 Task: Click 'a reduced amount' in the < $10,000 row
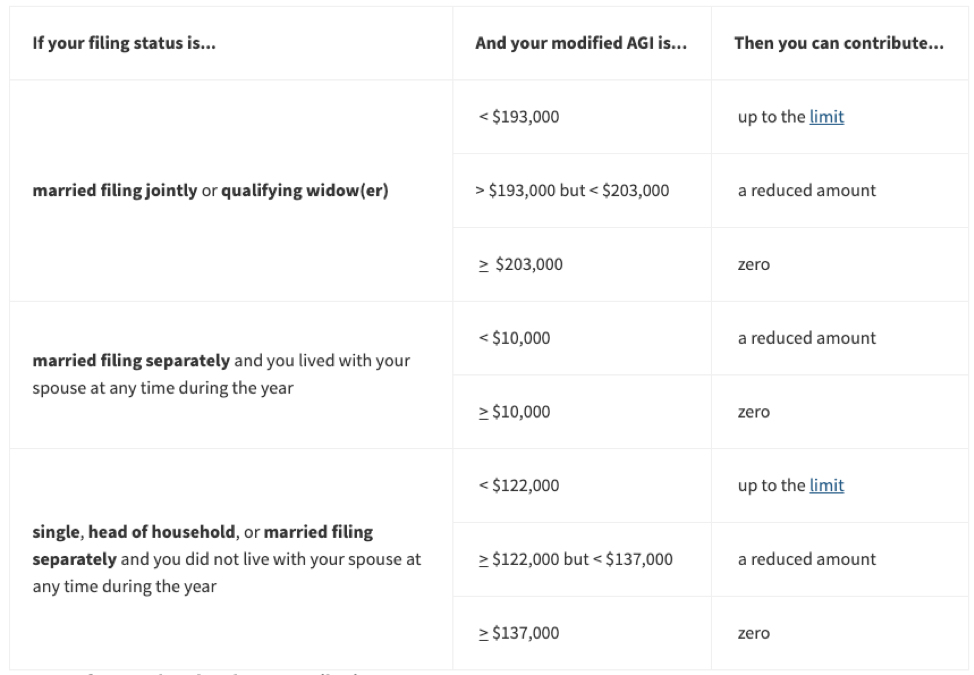pyautogui.click(x=807, y=338)
